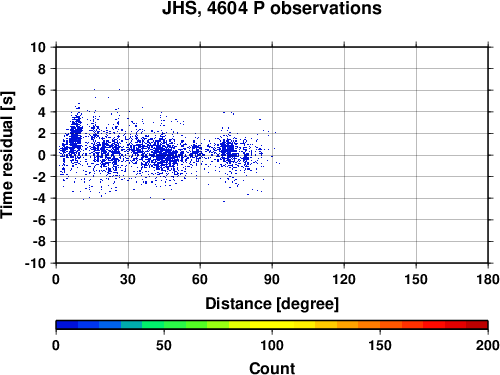The image size is (500, 375).
Task: Click the y-axis tick label -10
Action: tap(35, 263)
